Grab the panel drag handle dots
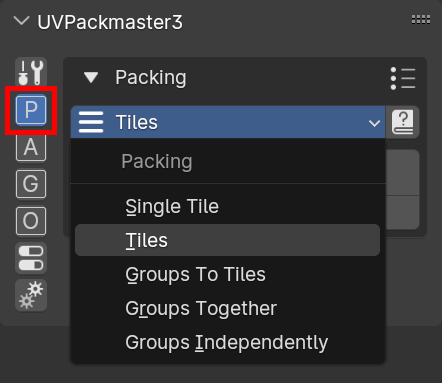The image size is (442, 383). [421, 20]
